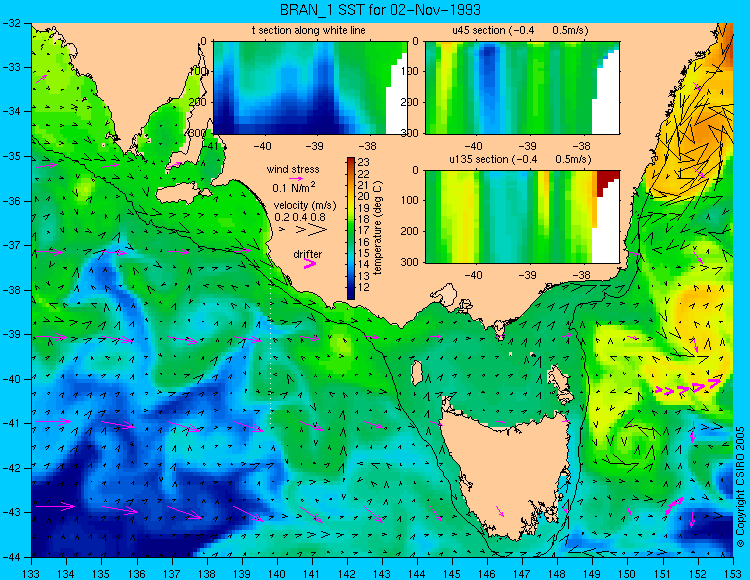Click the magenta wind stress legend arrow
Viewport: 750px width, 580px height.
297,178
